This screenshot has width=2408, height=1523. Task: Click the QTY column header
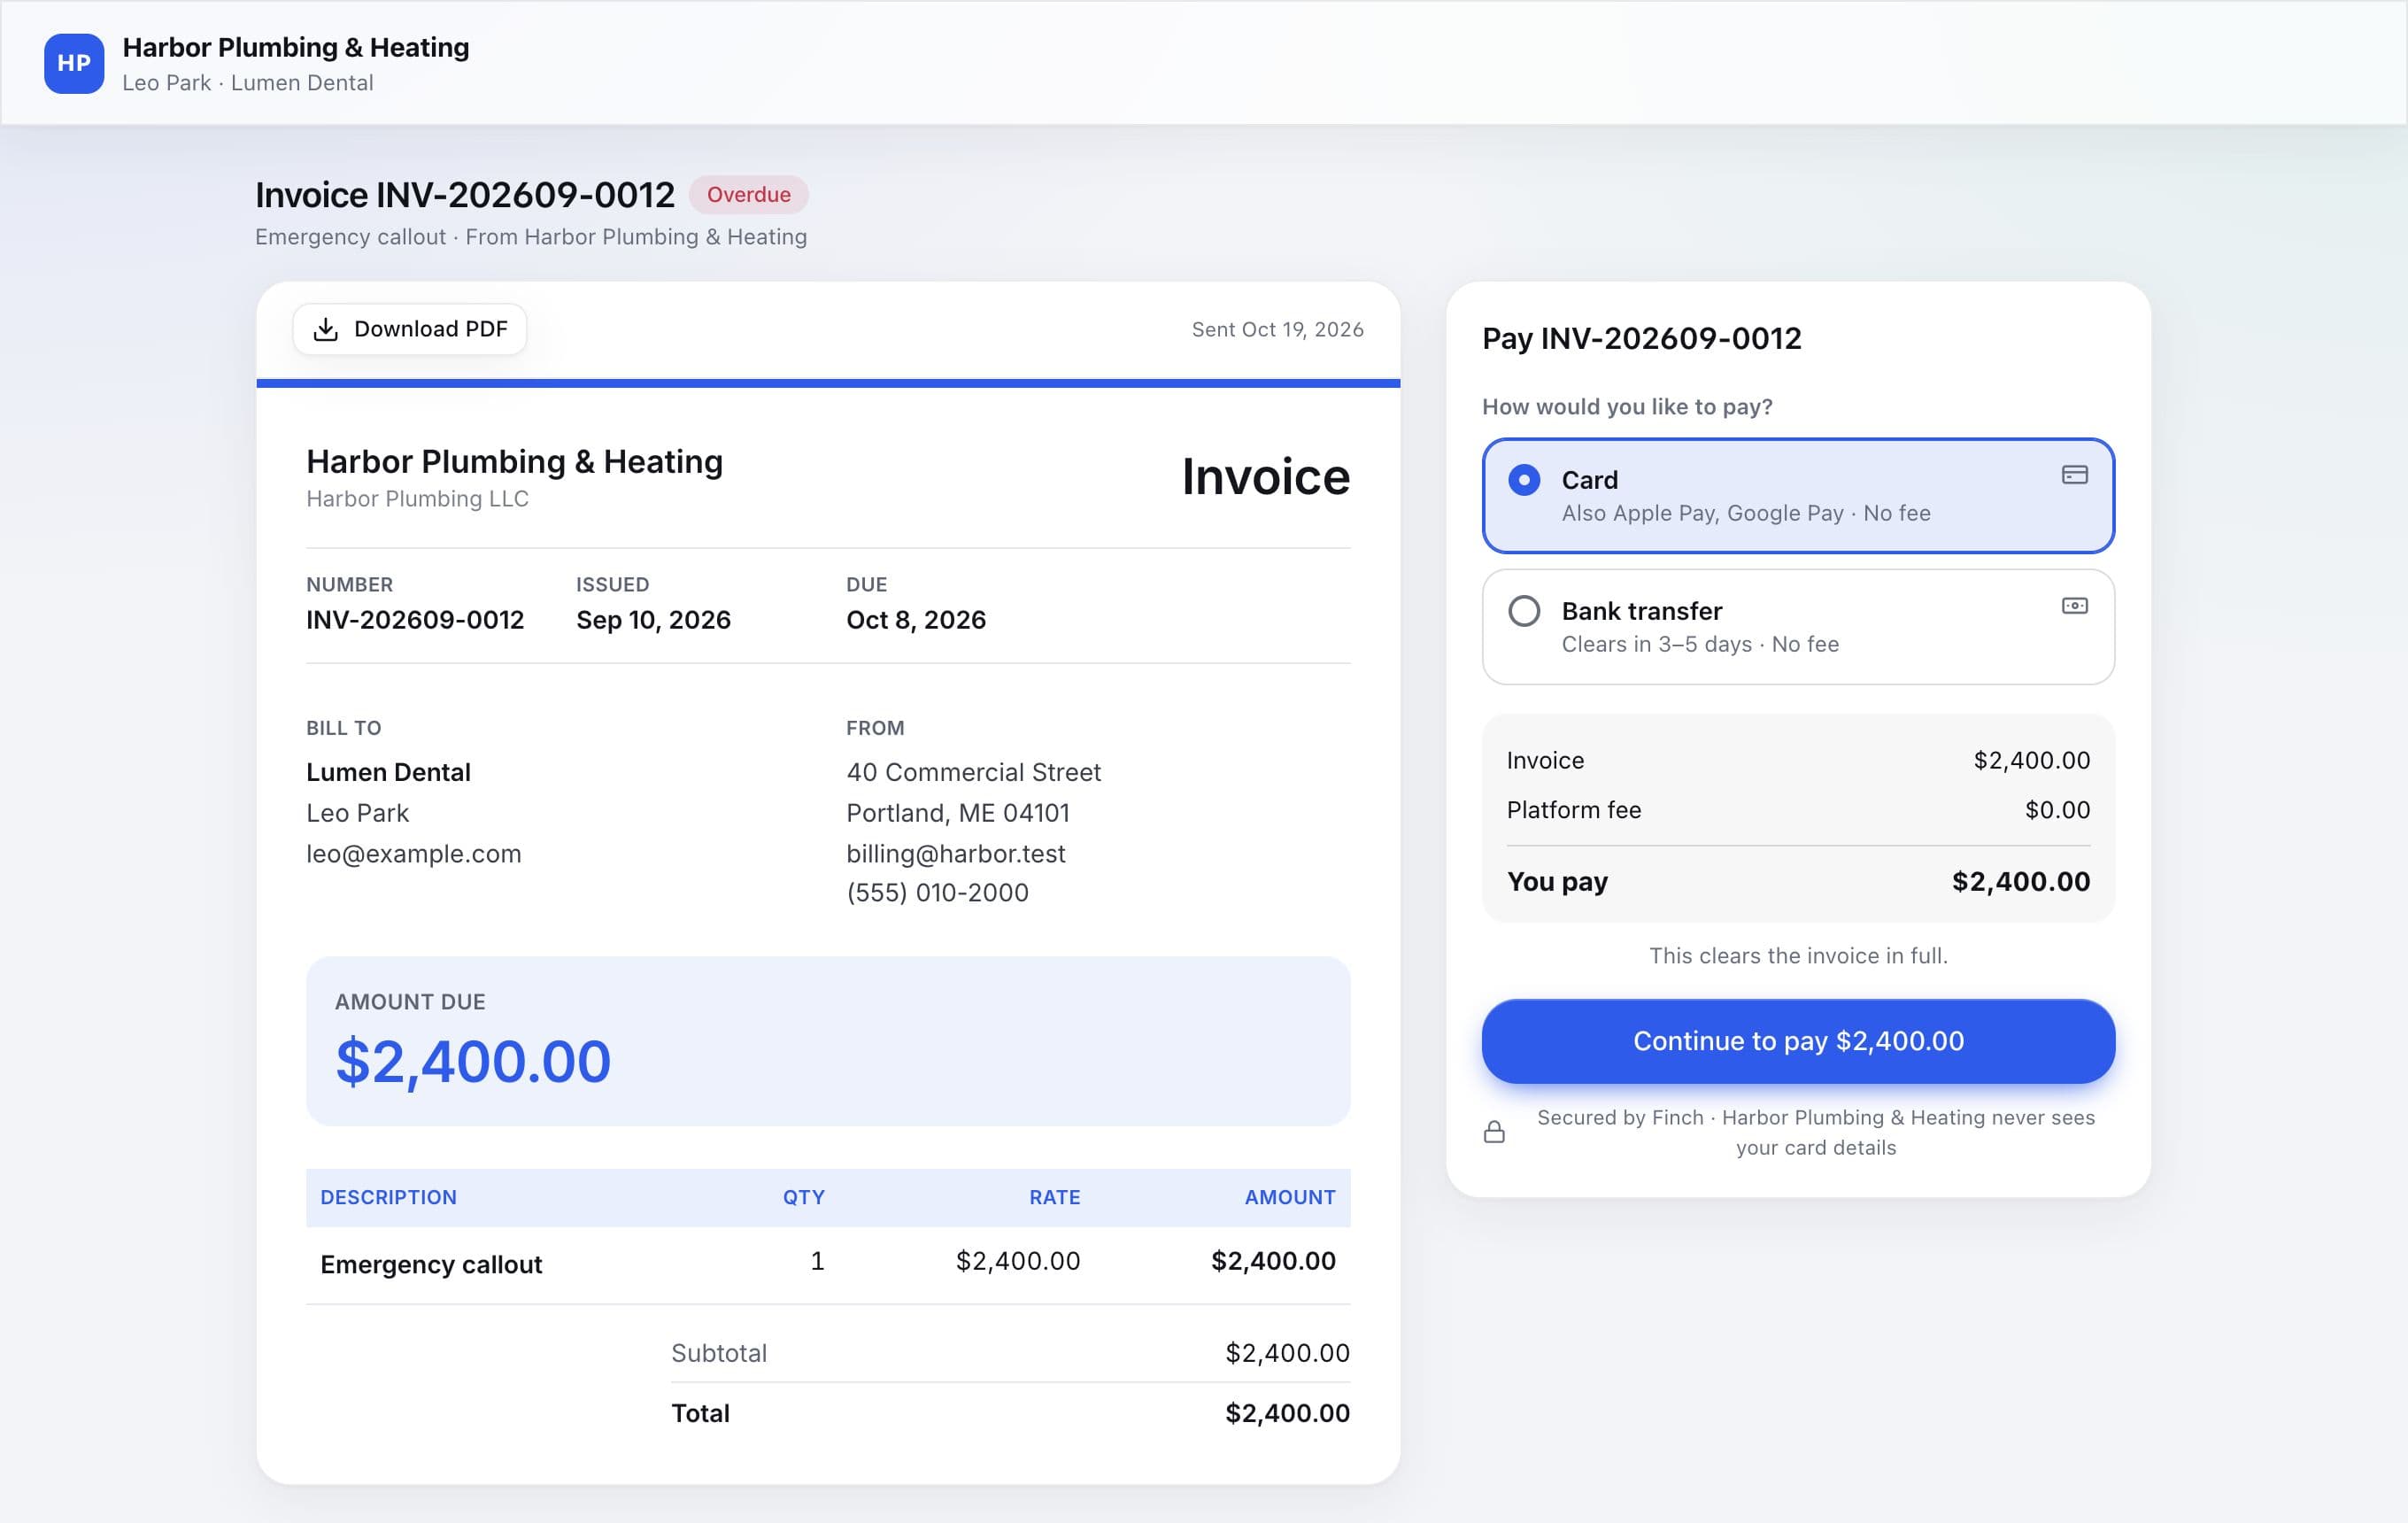tap(804, 1197)
